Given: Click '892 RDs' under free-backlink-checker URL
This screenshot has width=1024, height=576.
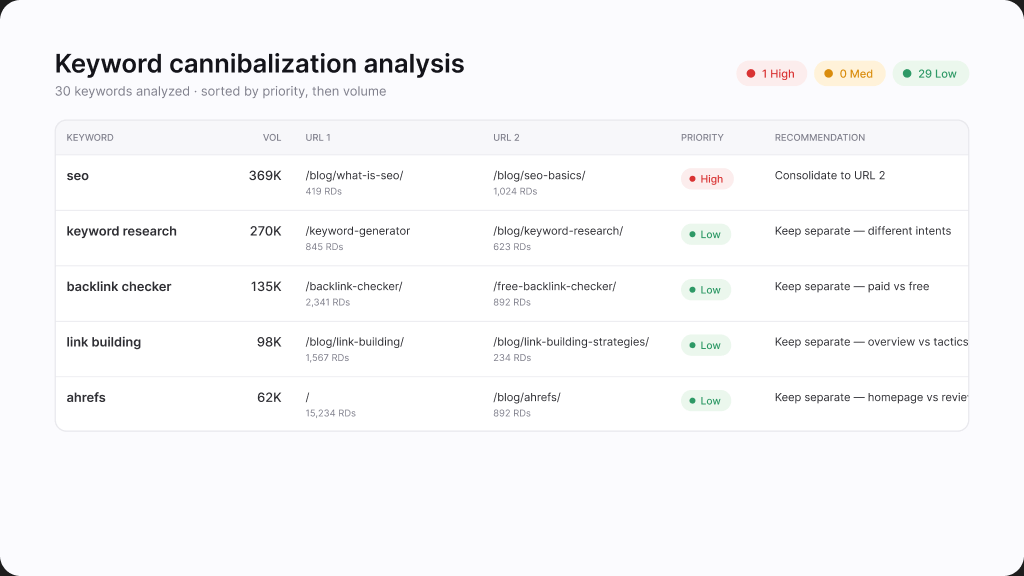Looking at the screenshot, I should (x=512, y=303).
